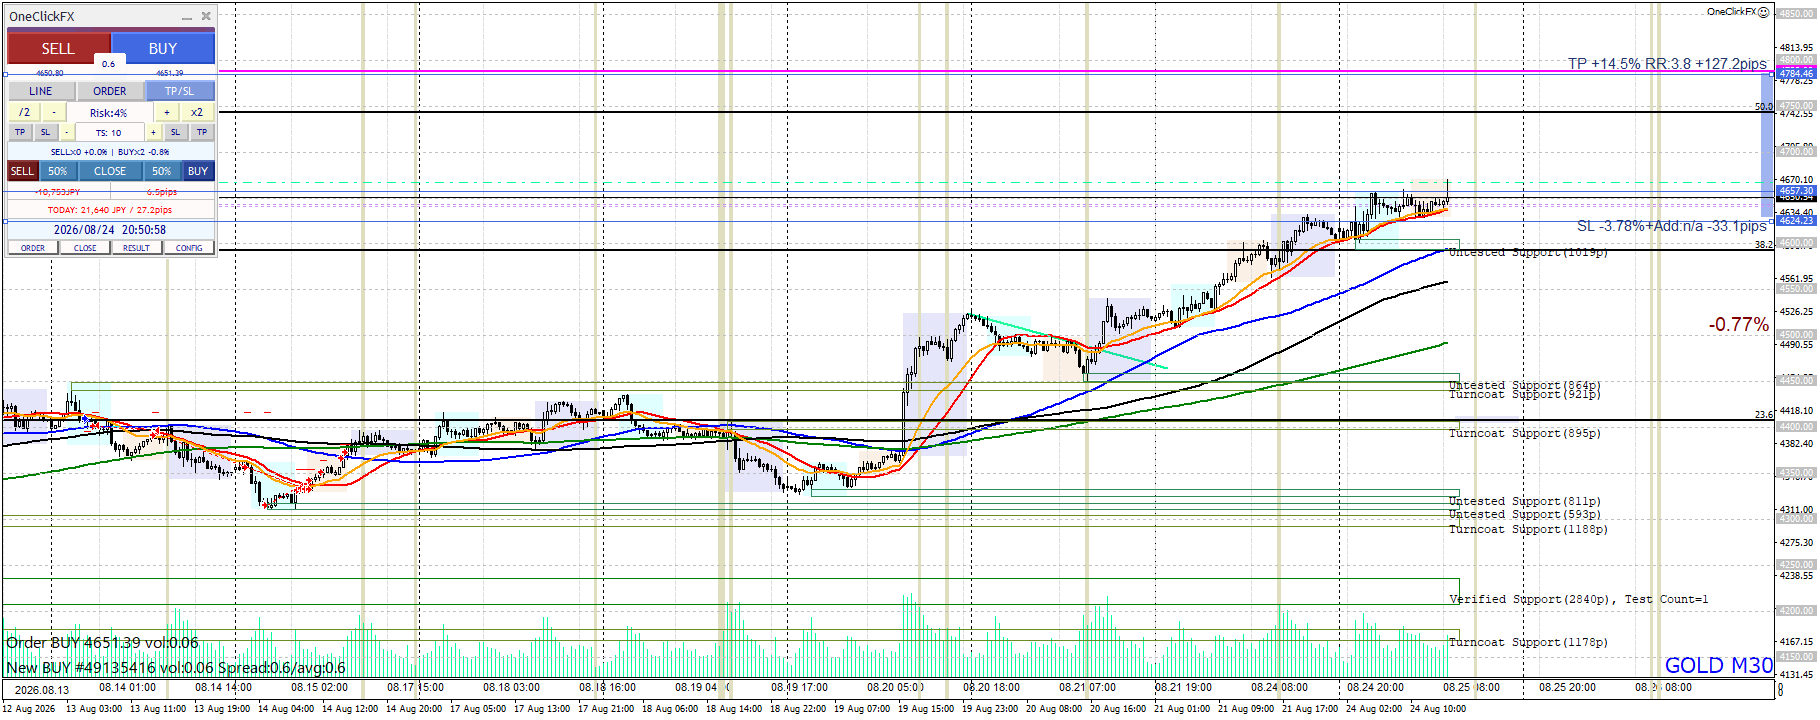This screenshot has width=1820, height=720.
Task: Click the large blue BUY button
Action: tap(163, 48)
